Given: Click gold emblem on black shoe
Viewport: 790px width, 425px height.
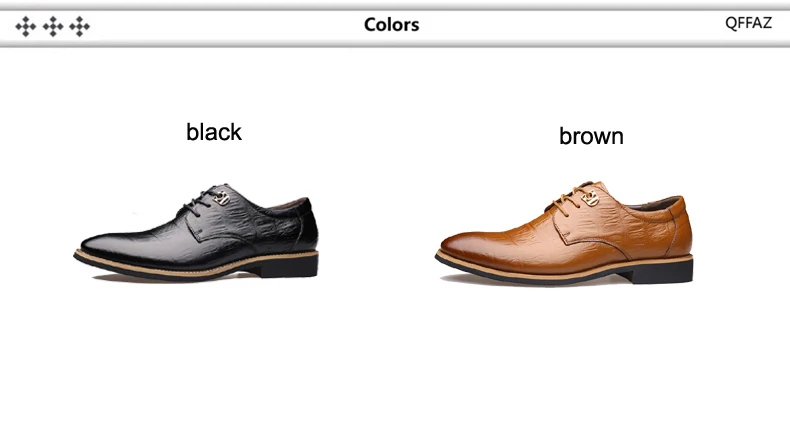Looking at the screenshot, I should click(221, 197).
